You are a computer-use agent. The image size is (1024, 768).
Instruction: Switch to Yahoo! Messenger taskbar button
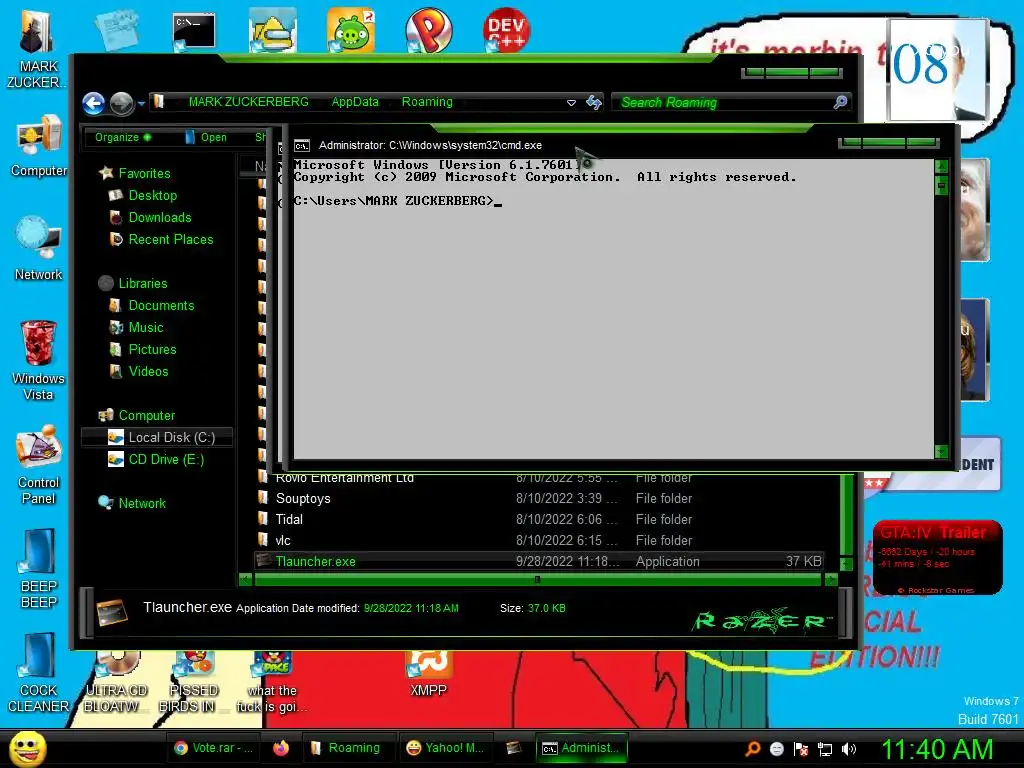(x=445, y=748)
